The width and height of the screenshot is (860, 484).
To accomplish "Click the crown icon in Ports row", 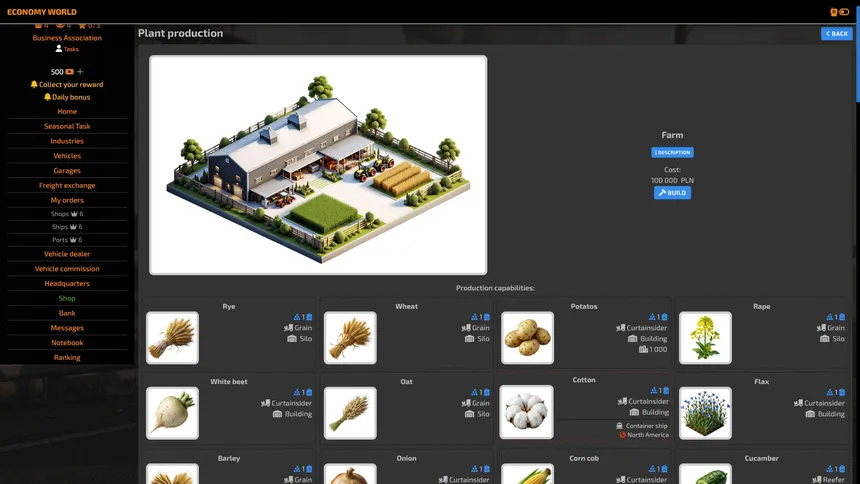I will [x=73, y=240].
